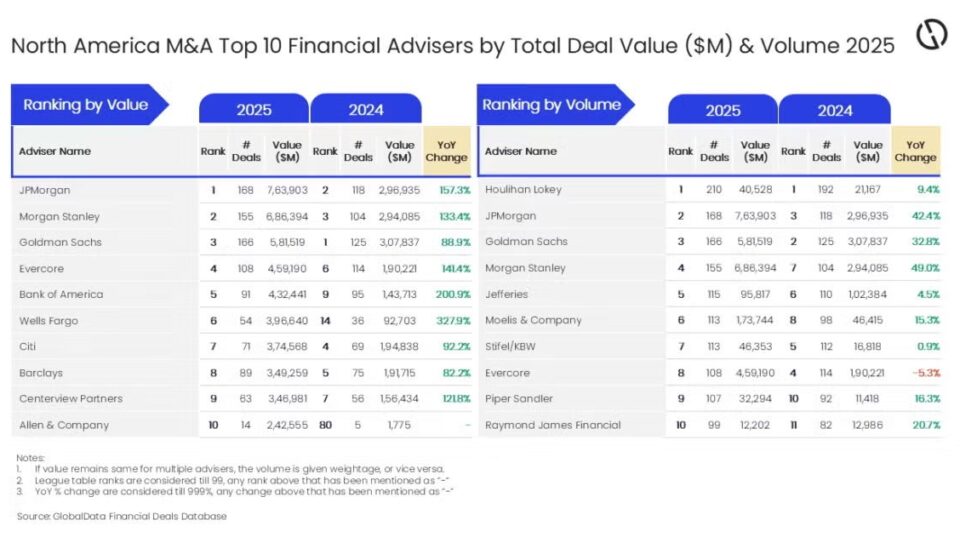Select the Stifel/KBW adviser name

pyautogui.click(x=509, y=346)
